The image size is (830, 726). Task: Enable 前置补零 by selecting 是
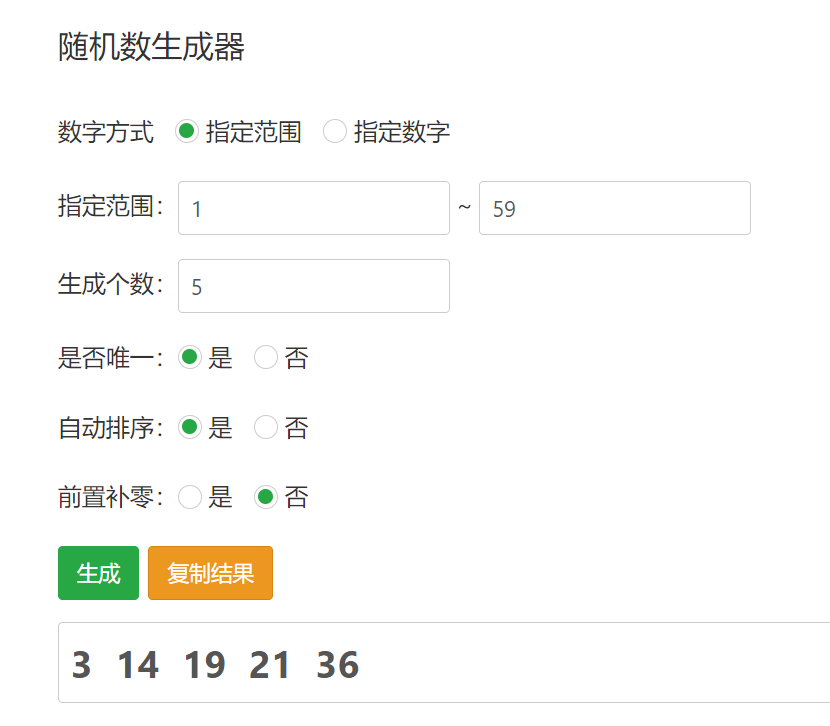[x=190, y=497]
